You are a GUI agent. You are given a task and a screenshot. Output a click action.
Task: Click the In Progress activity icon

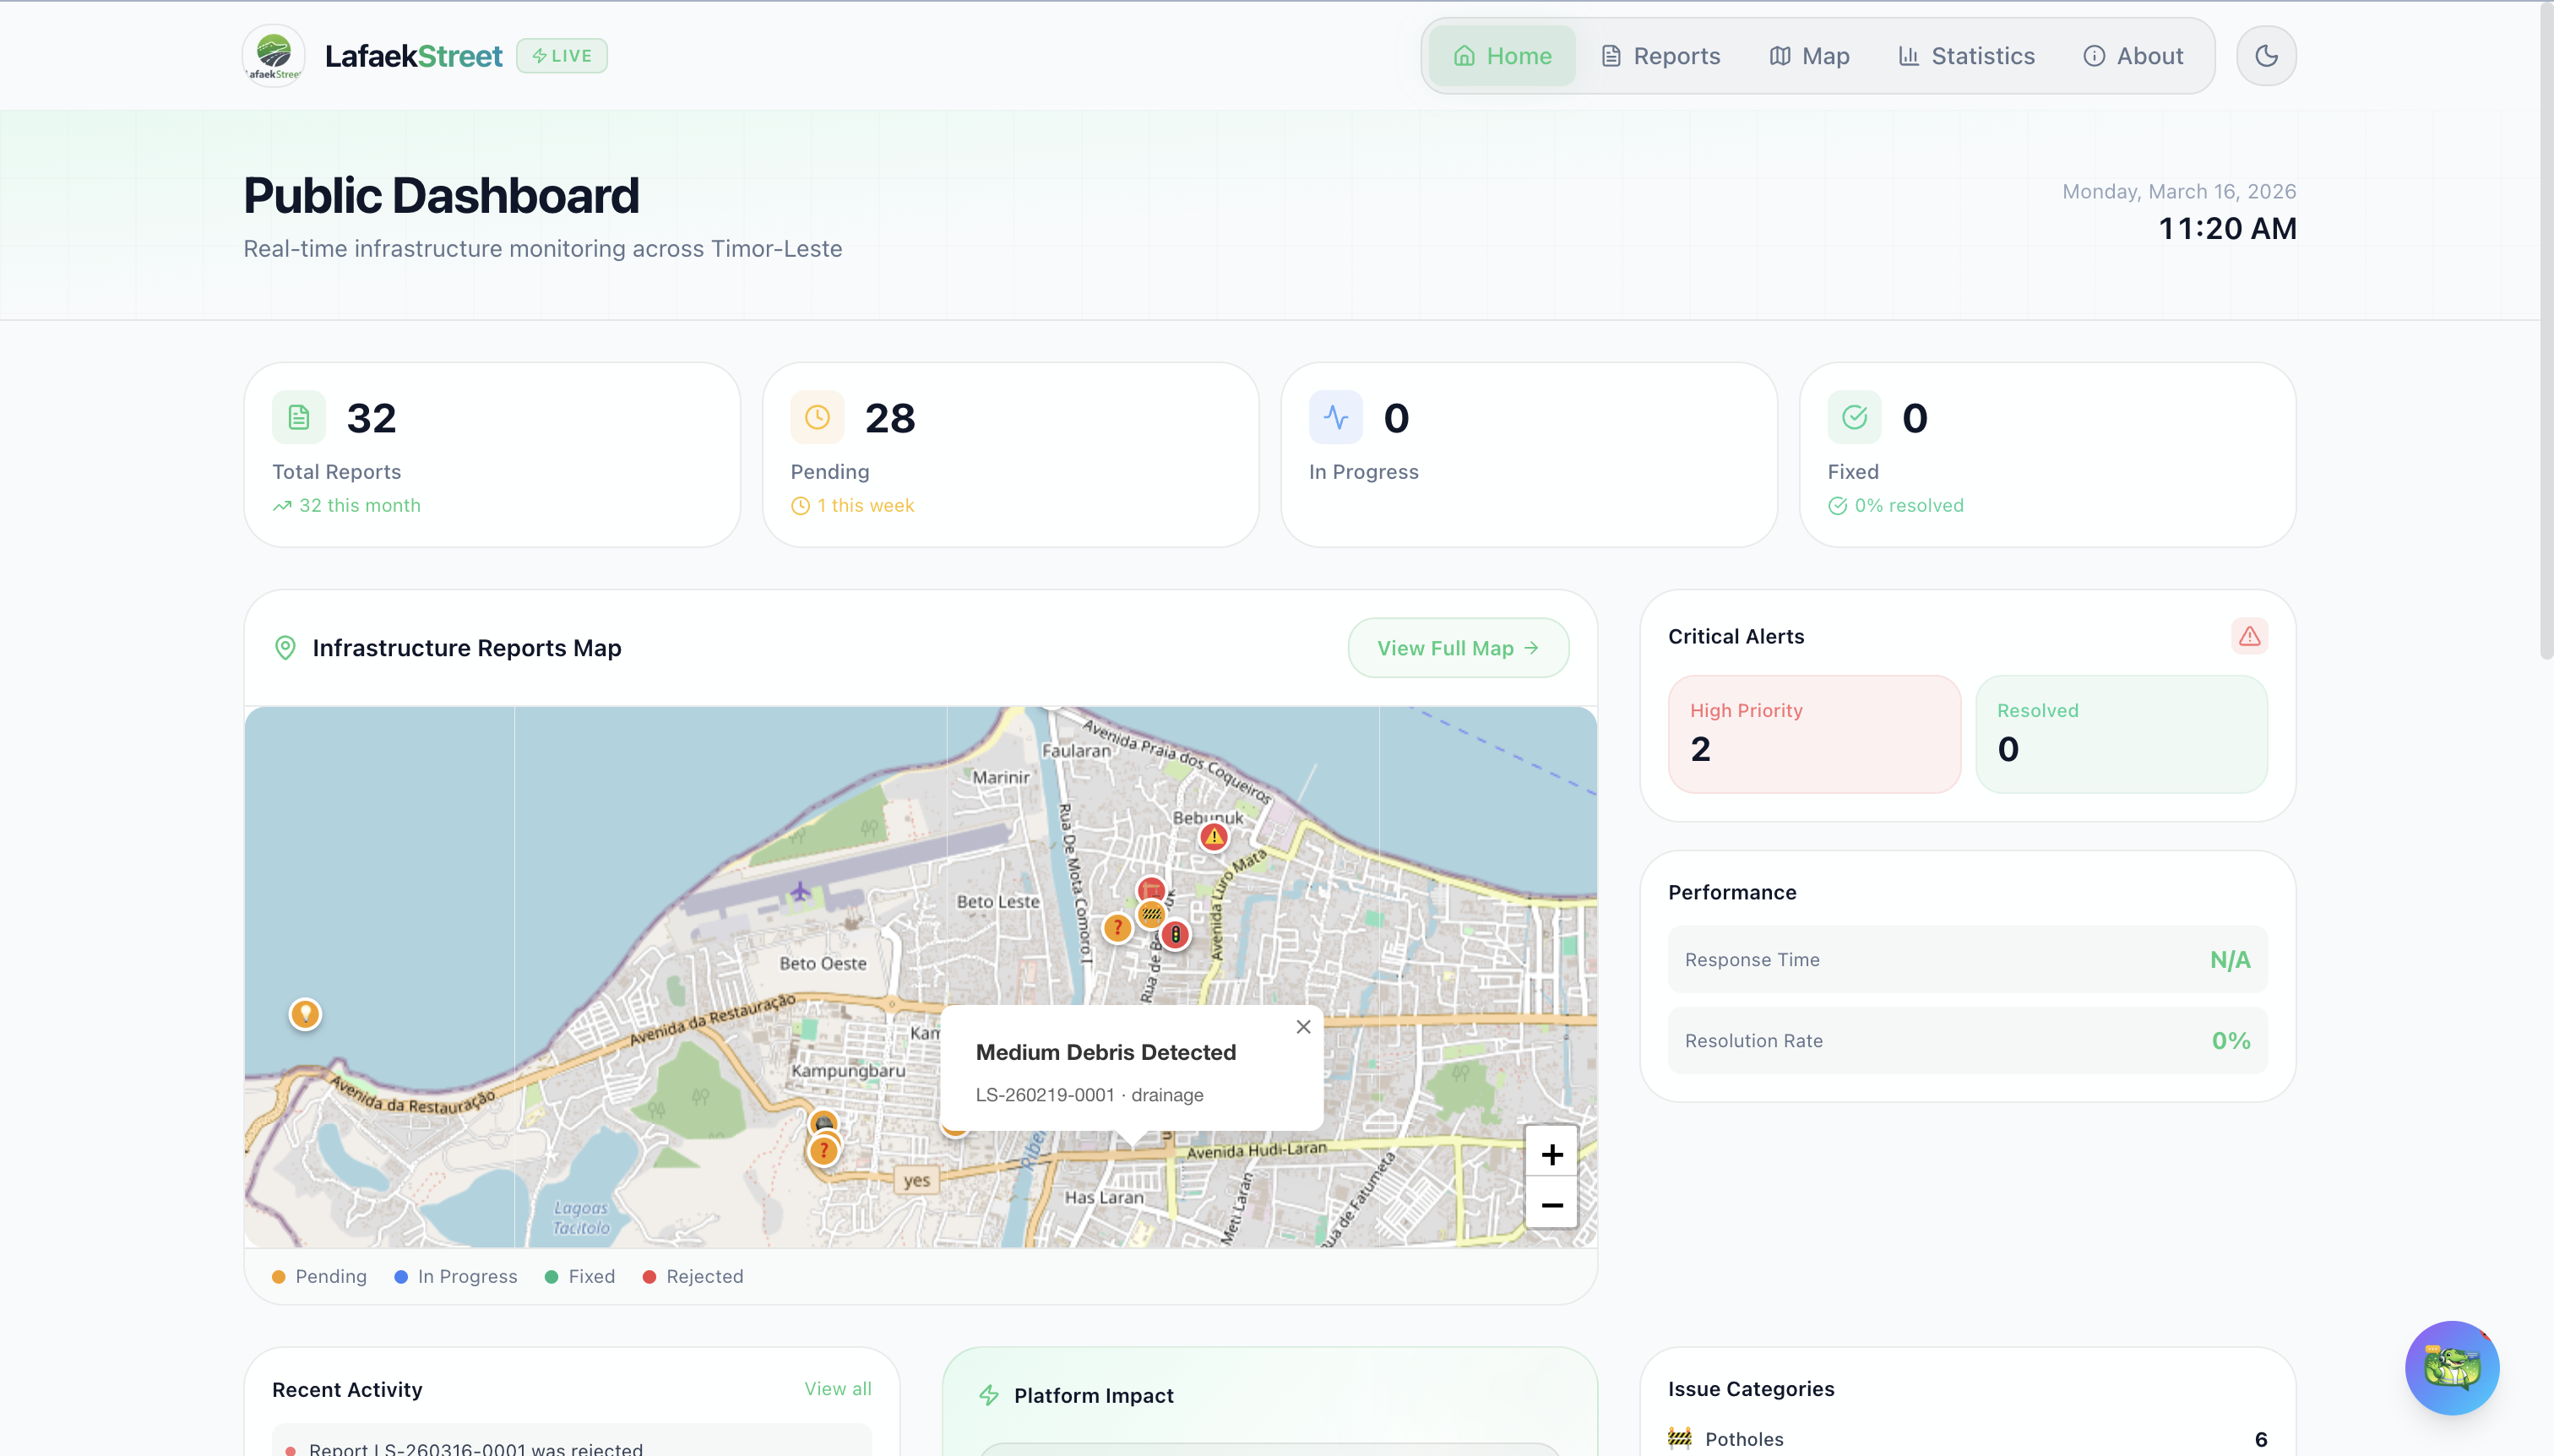(x=1336, y=416)
